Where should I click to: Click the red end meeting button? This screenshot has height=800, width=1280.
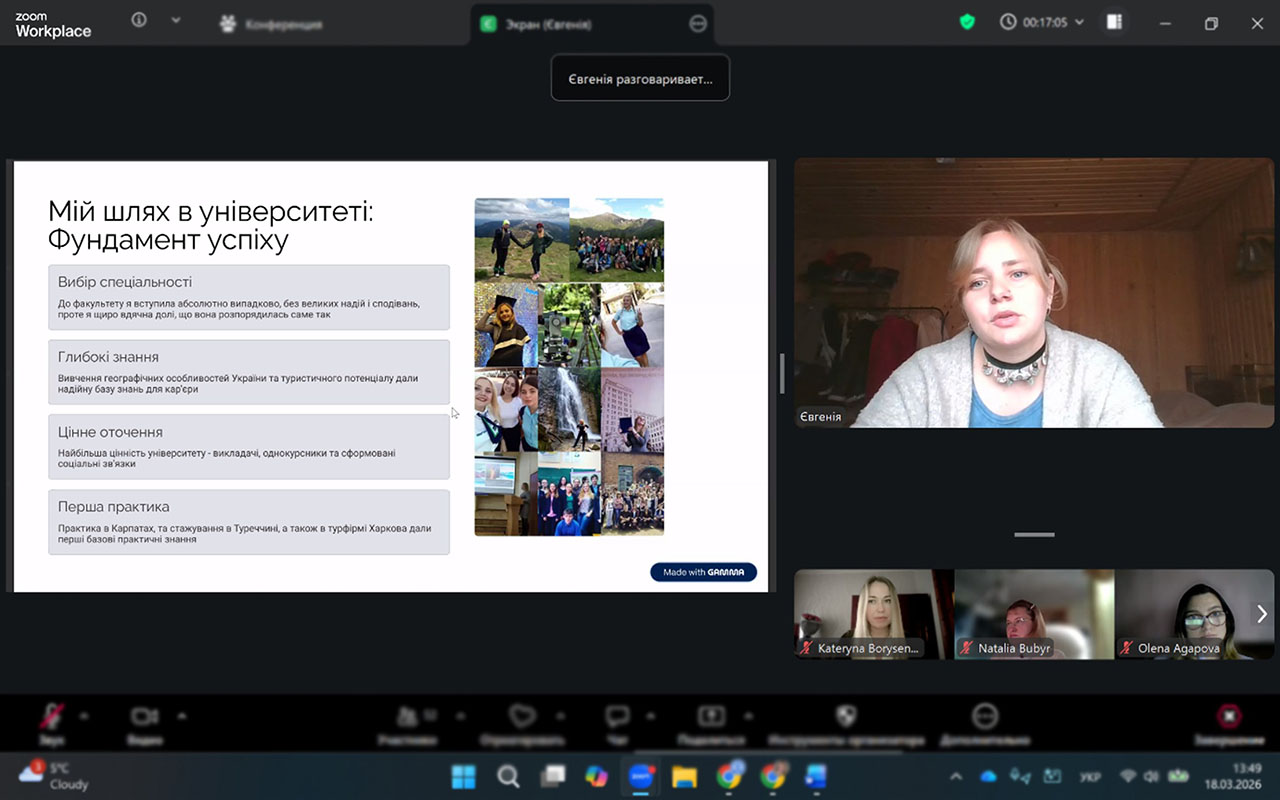[x=1229, y=716]
